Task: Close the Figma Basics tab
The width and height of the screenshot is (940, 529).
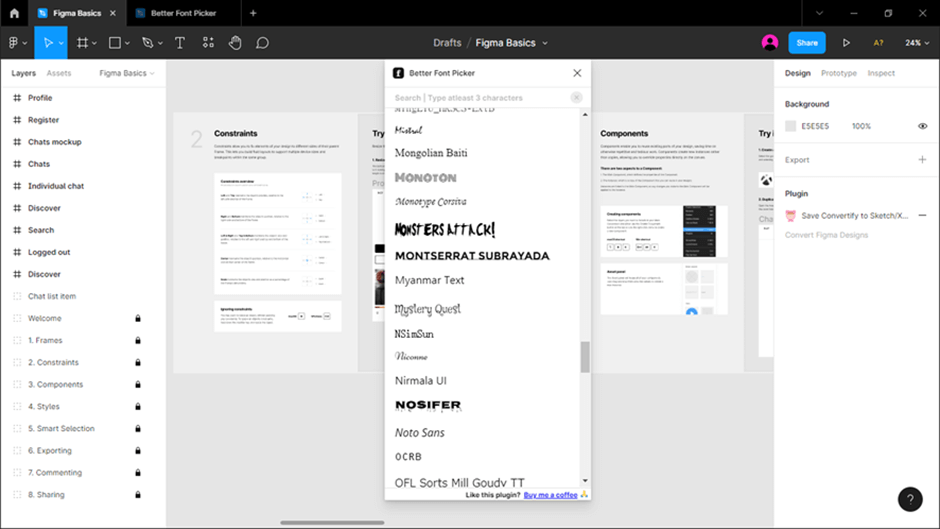Action: click(x=113, y=13)
